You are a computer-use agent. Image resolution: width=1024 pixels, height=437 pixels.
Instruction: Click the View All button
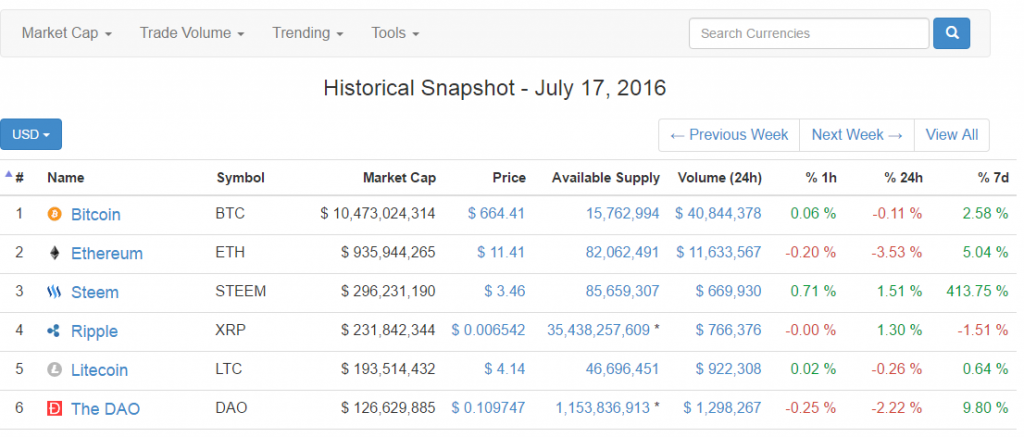pyautogui.click(x=952, y=135)
